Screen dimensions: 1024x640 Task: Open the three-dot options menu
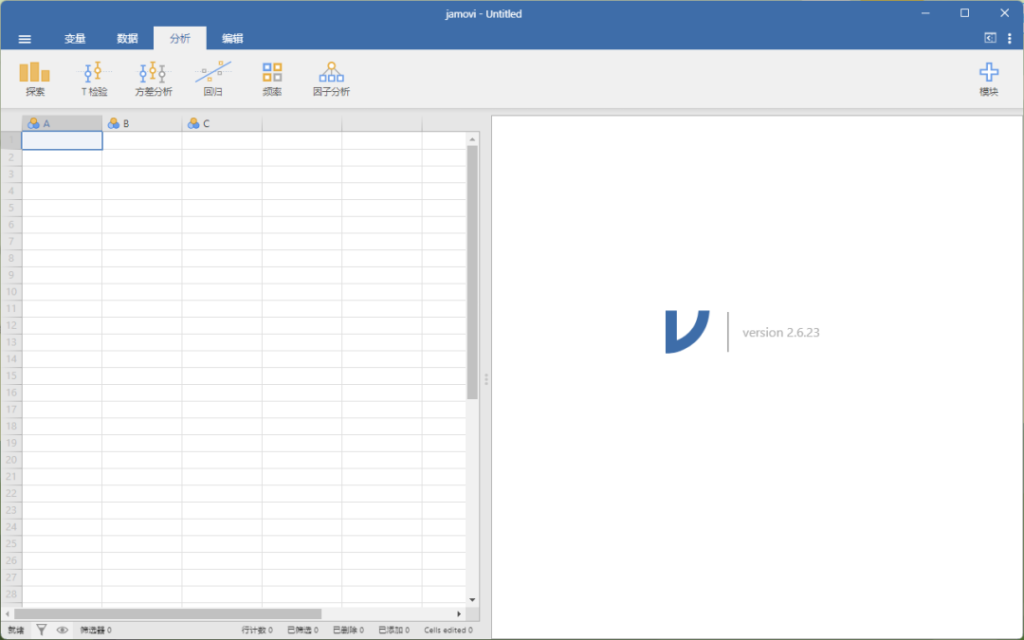click(x=1009, y=38)
